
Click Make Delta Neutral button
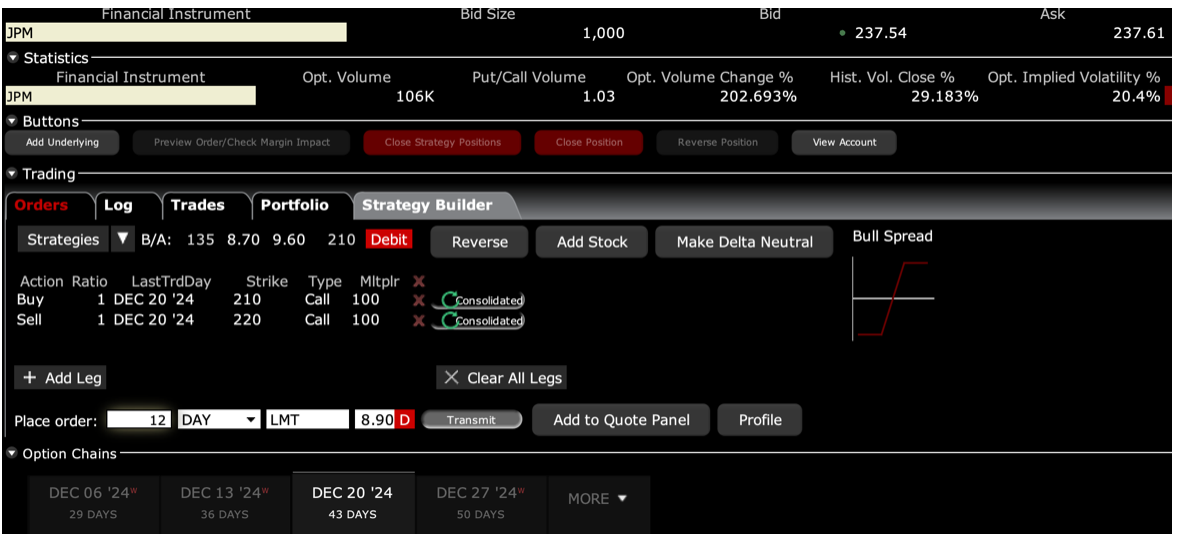point(744,242)
